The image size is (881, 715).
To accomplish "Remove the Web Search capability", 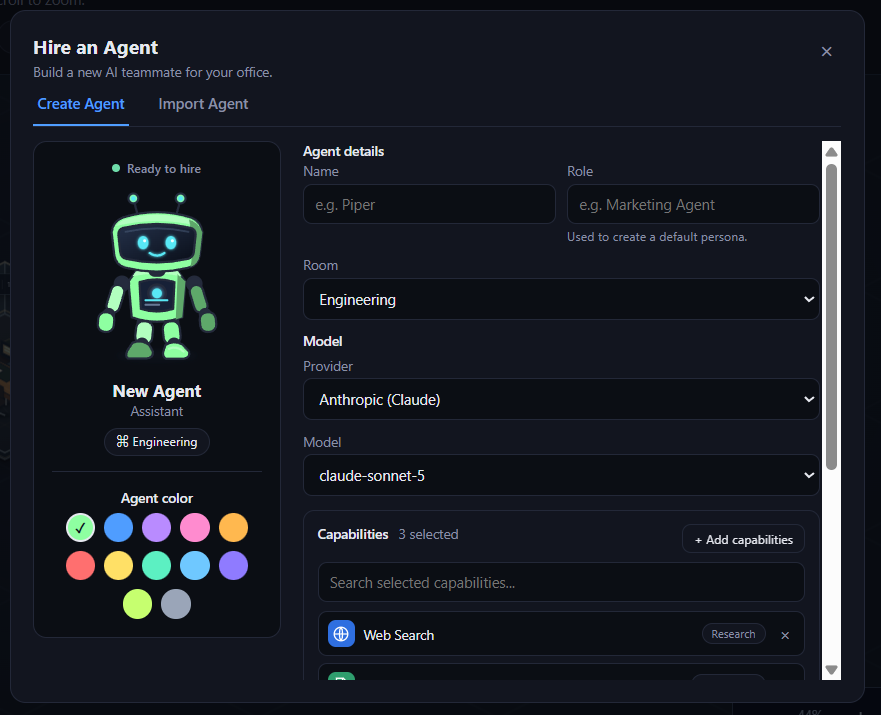I will pyautogui.click(x=785, y=635).
